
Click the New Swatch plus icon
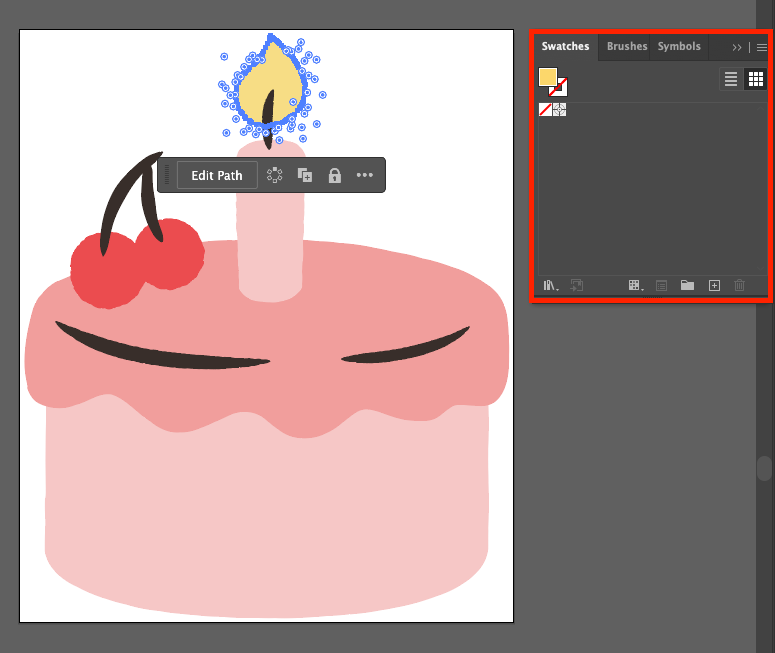[x=714, y=286]
